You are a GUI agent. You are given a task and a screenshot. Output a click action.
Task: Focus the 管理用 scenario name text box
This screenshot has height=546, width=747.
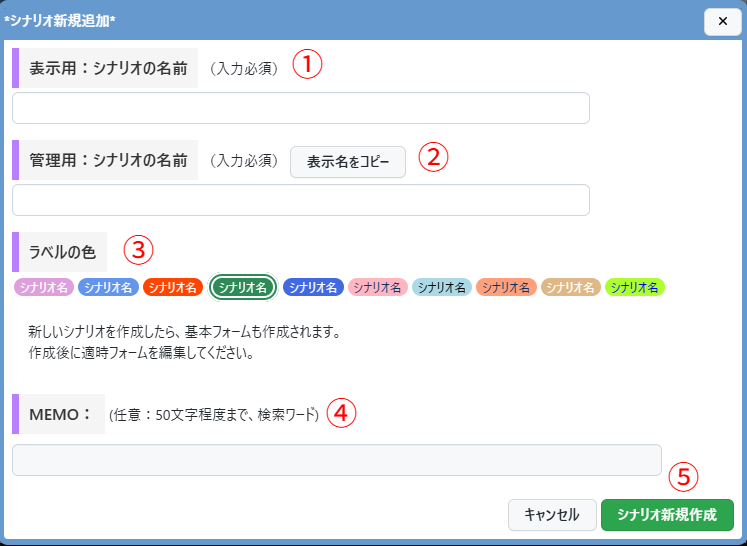[x=300, y=200]
